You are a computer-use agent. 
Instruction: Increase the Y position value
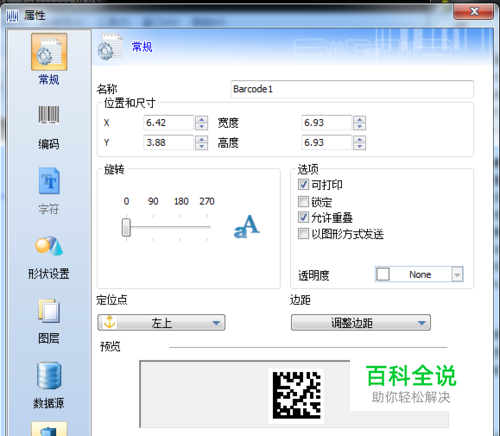click(202, 139)
